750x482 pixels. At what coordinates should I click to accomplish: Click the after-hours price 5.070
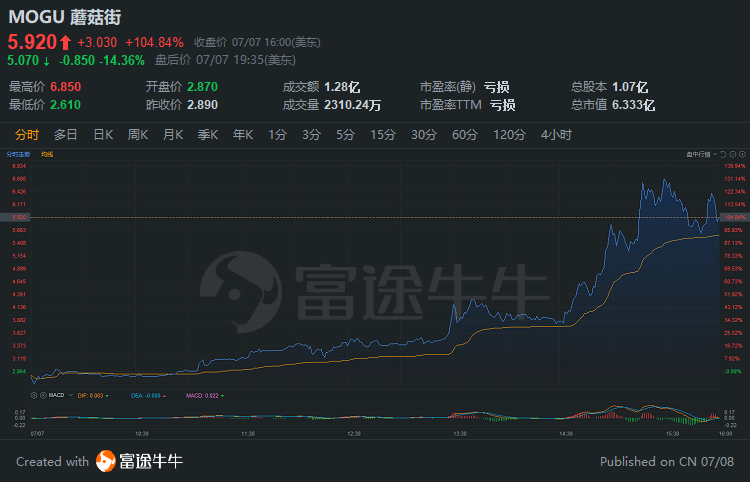click(x=23, y=60)
